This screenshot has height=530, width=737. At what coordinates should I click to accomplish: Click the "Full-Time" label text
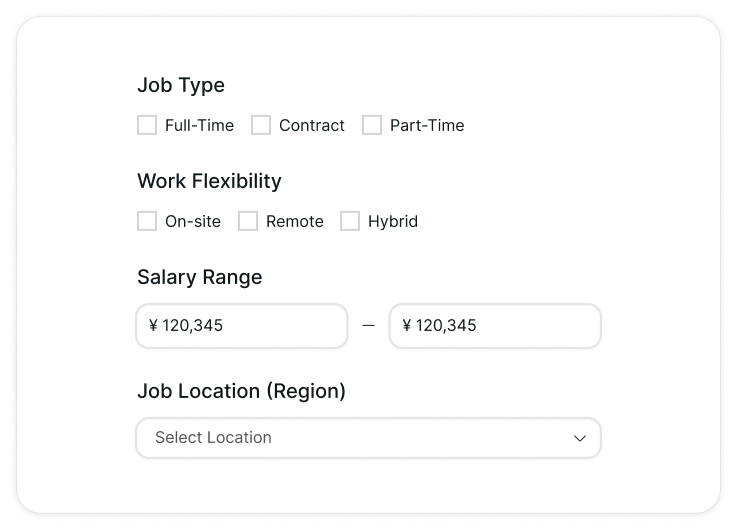(x=199, y=125)
